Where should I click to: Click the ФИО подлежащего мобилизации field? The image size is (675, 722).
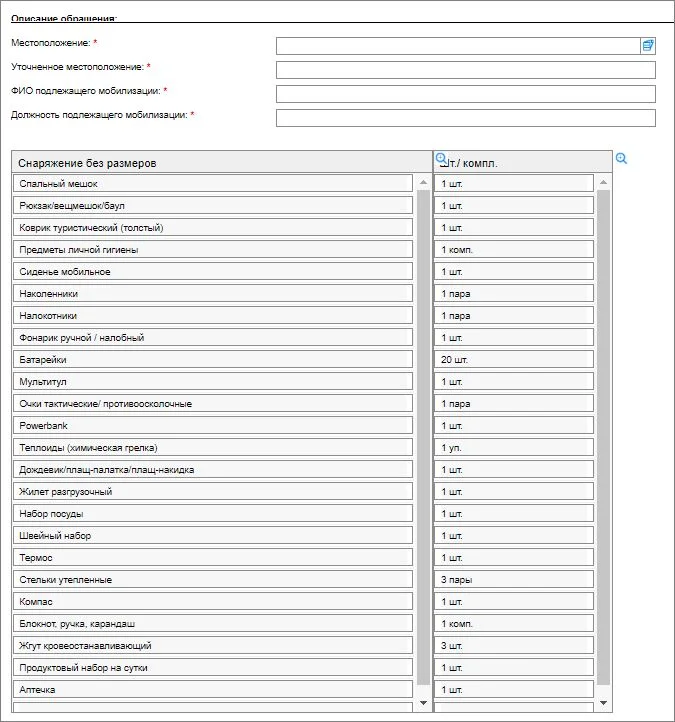[x=465, y=94]
